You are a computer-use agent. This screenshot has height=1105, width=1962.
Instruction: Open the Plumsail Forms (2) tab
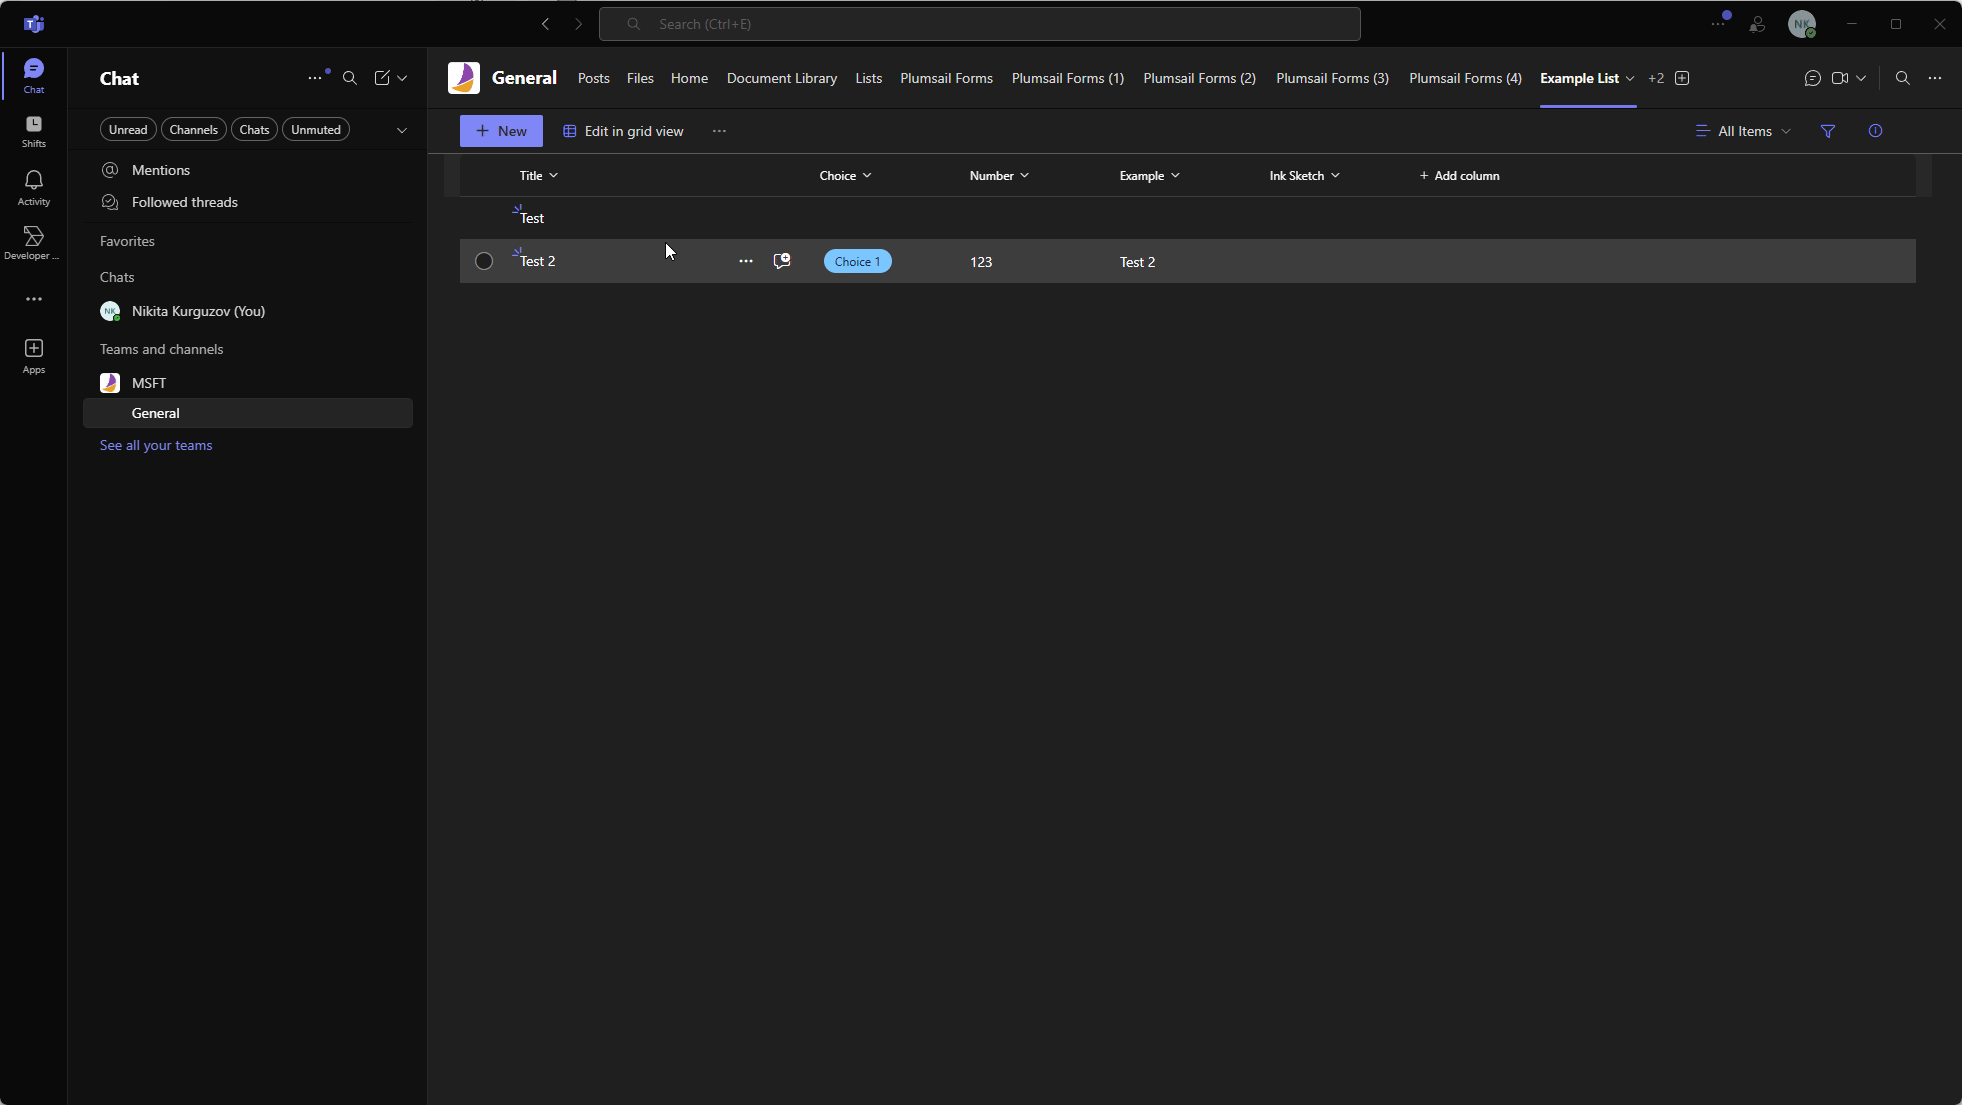click(1199, 78)
